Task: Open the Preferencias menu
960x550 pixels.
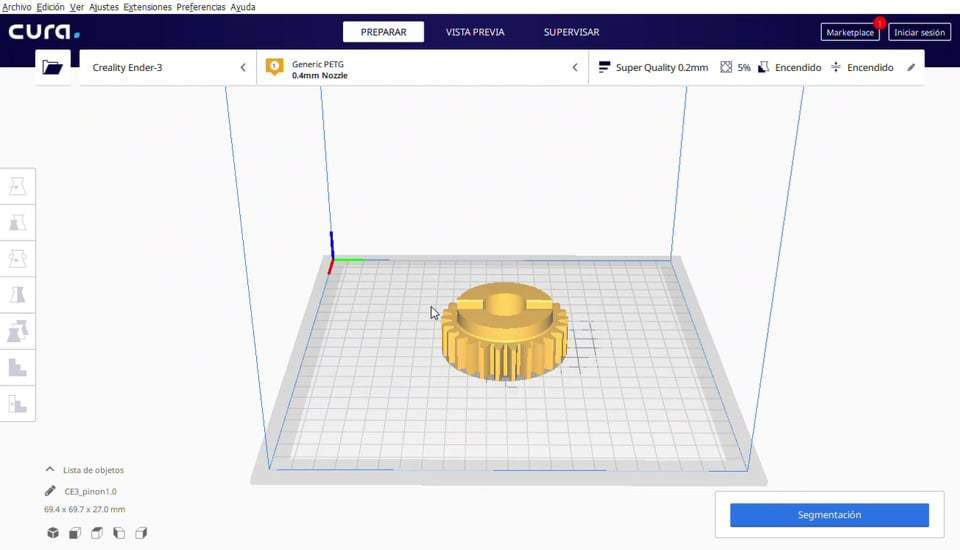Action: click(201, 7)
